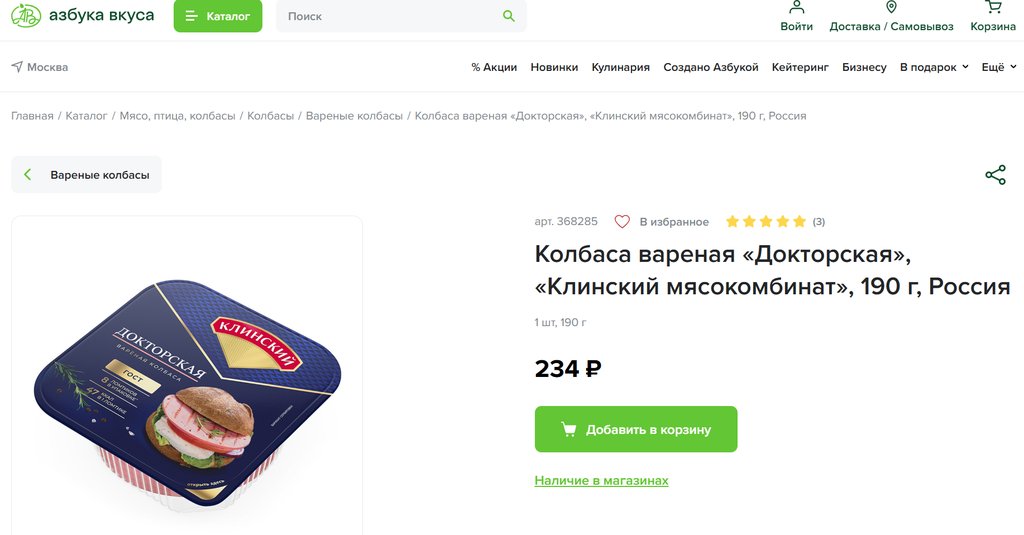The image size is (1024, 535).
Task: Click the Азбука вкуса logo
Action: point(82,16)
